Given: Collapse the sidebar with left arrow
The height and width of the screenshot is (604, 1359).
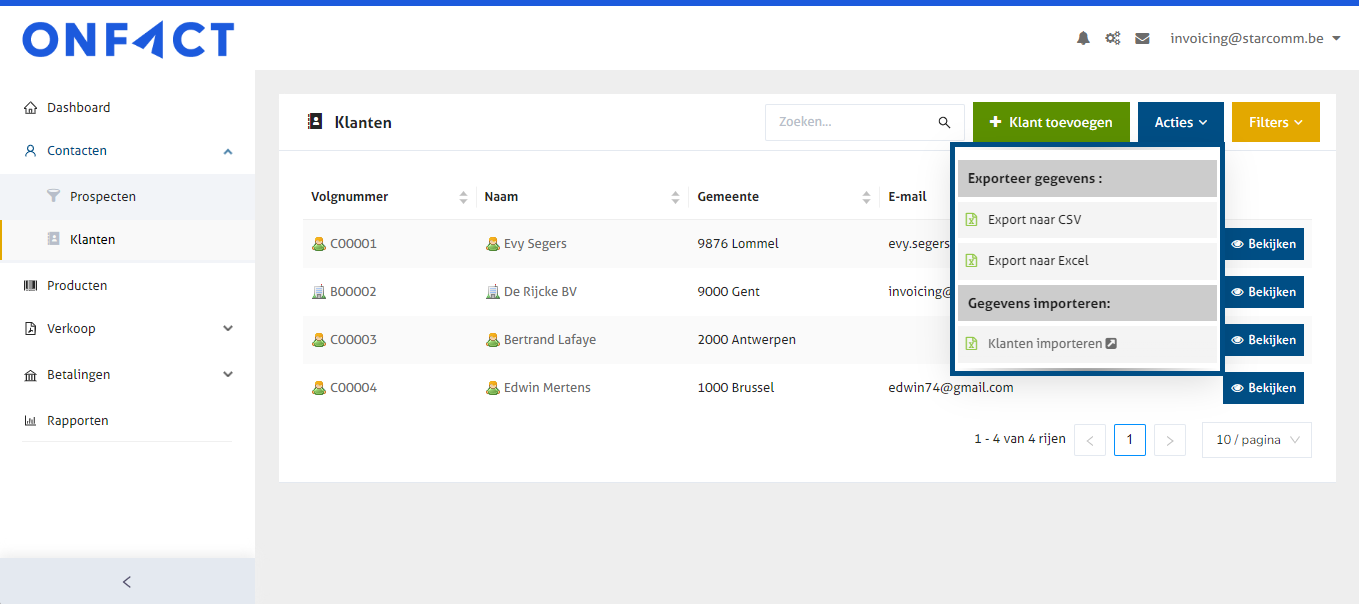Looking at the screenshot, I should [127, 582].
